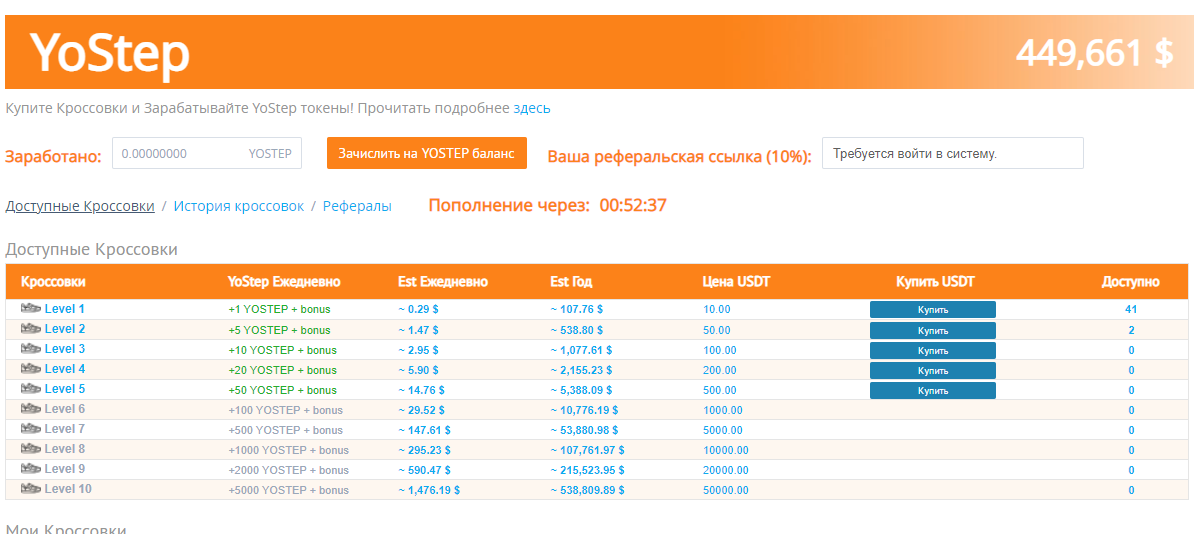Click the YoStep logo in header

tap(109, 53)
